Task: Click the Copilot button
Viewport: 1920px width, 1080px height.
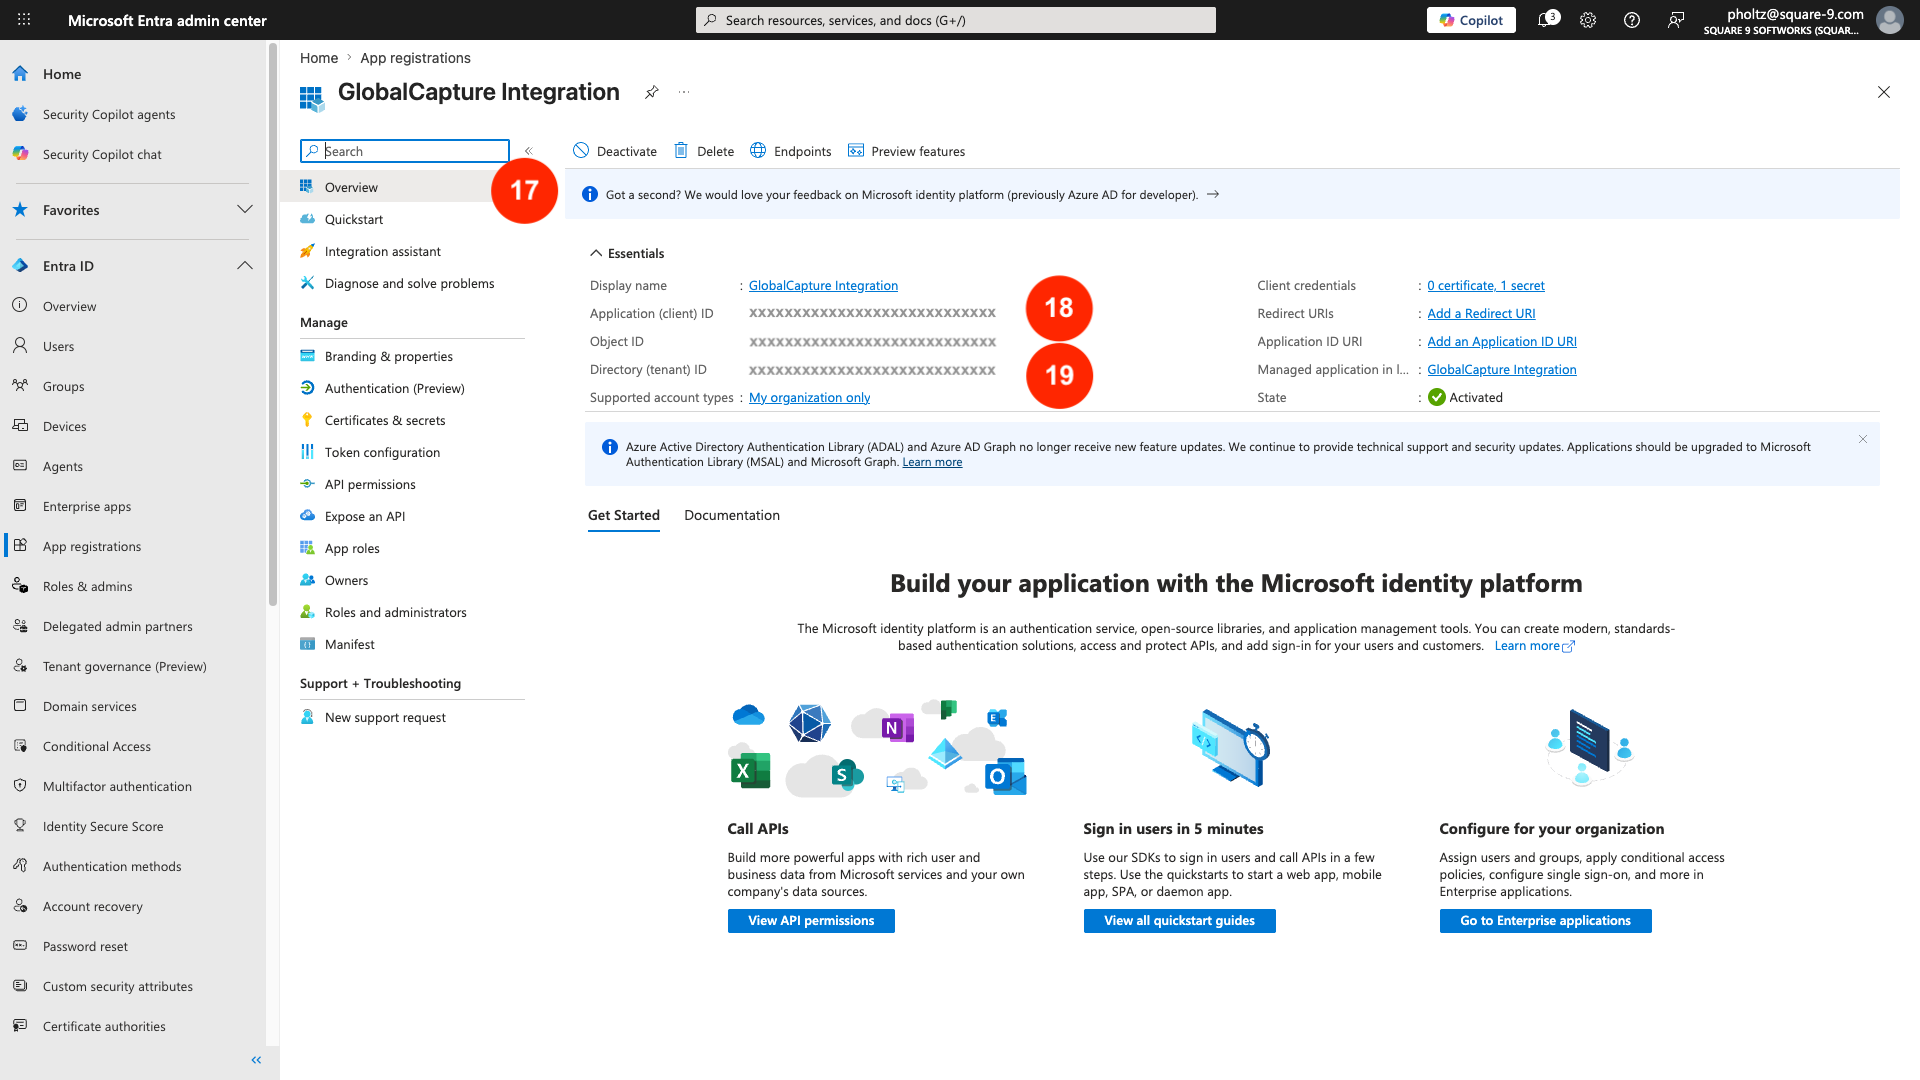Action: point(1471,20)
